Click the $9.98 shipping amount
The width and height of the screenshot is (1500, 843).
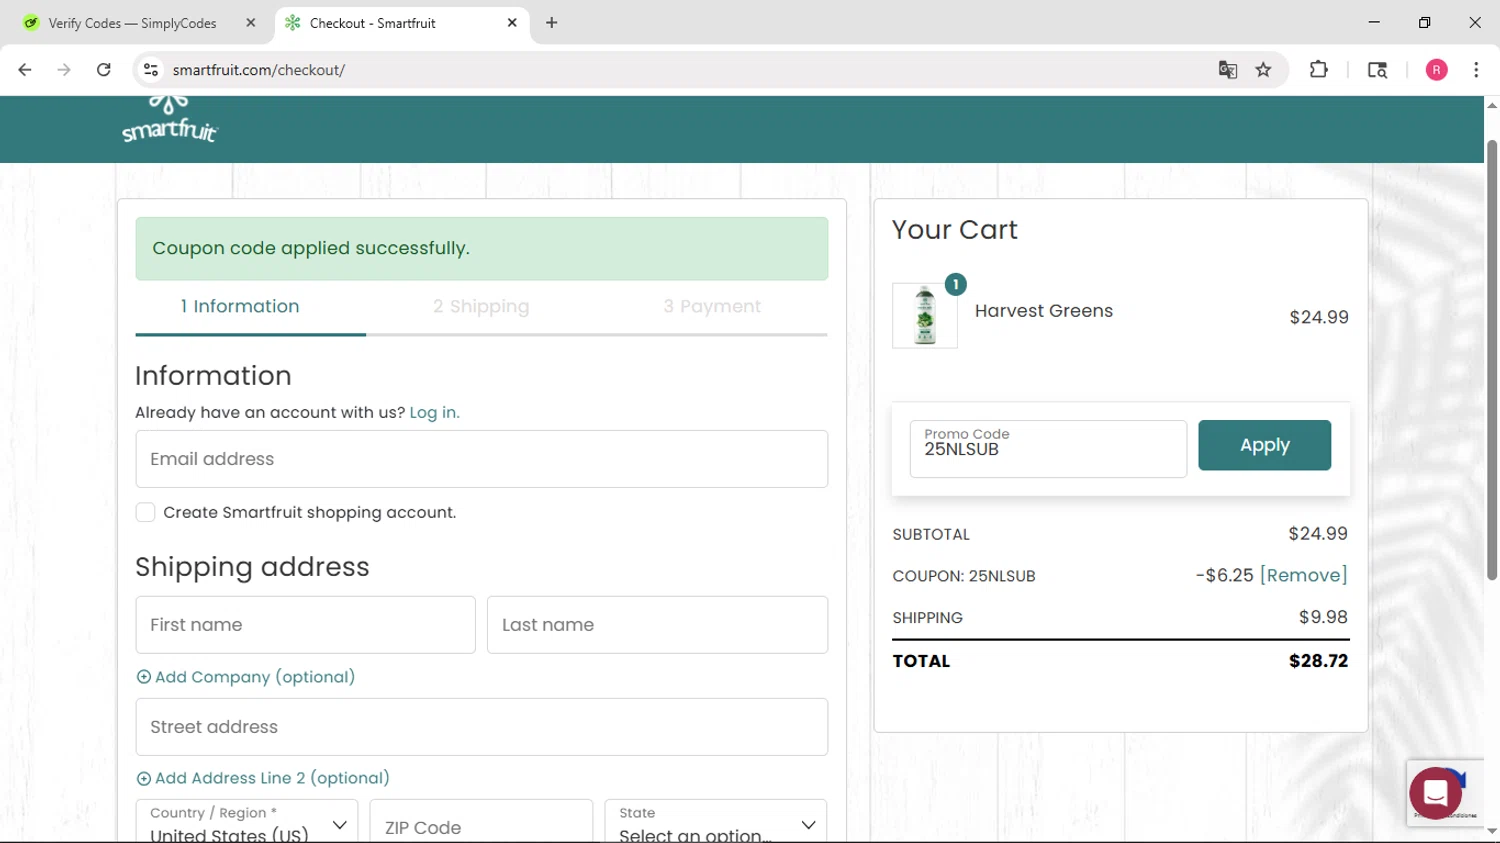click(1323, 617)
